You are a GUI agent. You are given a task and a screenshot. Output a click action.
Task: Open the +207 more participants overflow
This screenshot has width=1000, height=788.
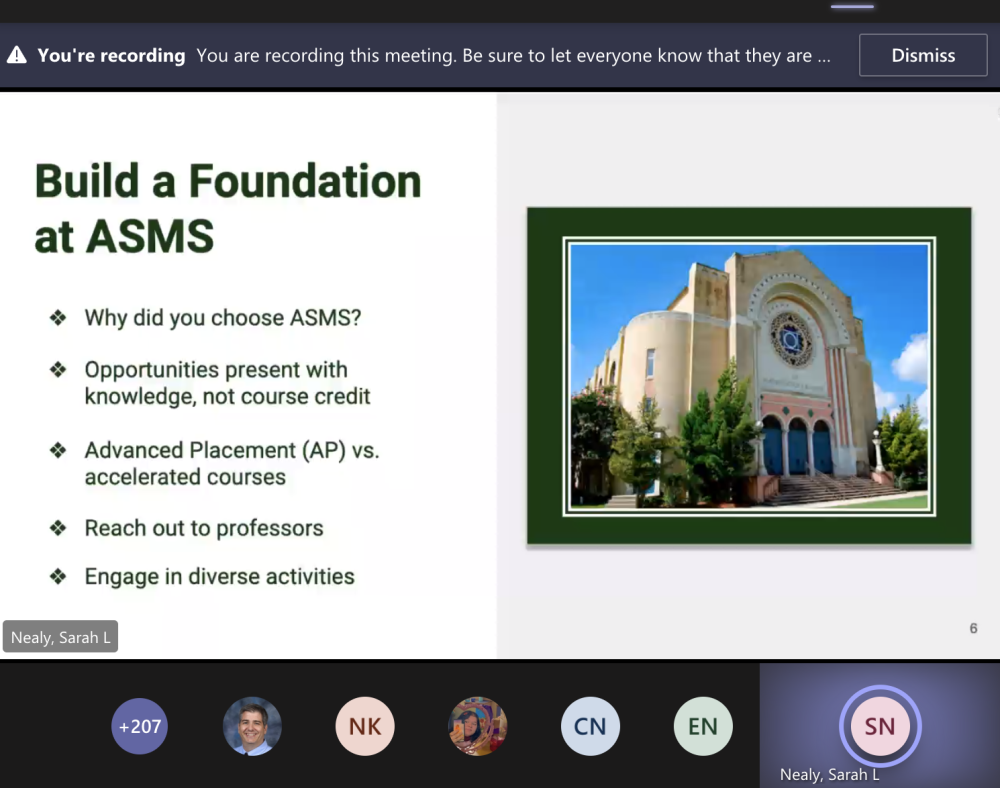pos(140,726)
